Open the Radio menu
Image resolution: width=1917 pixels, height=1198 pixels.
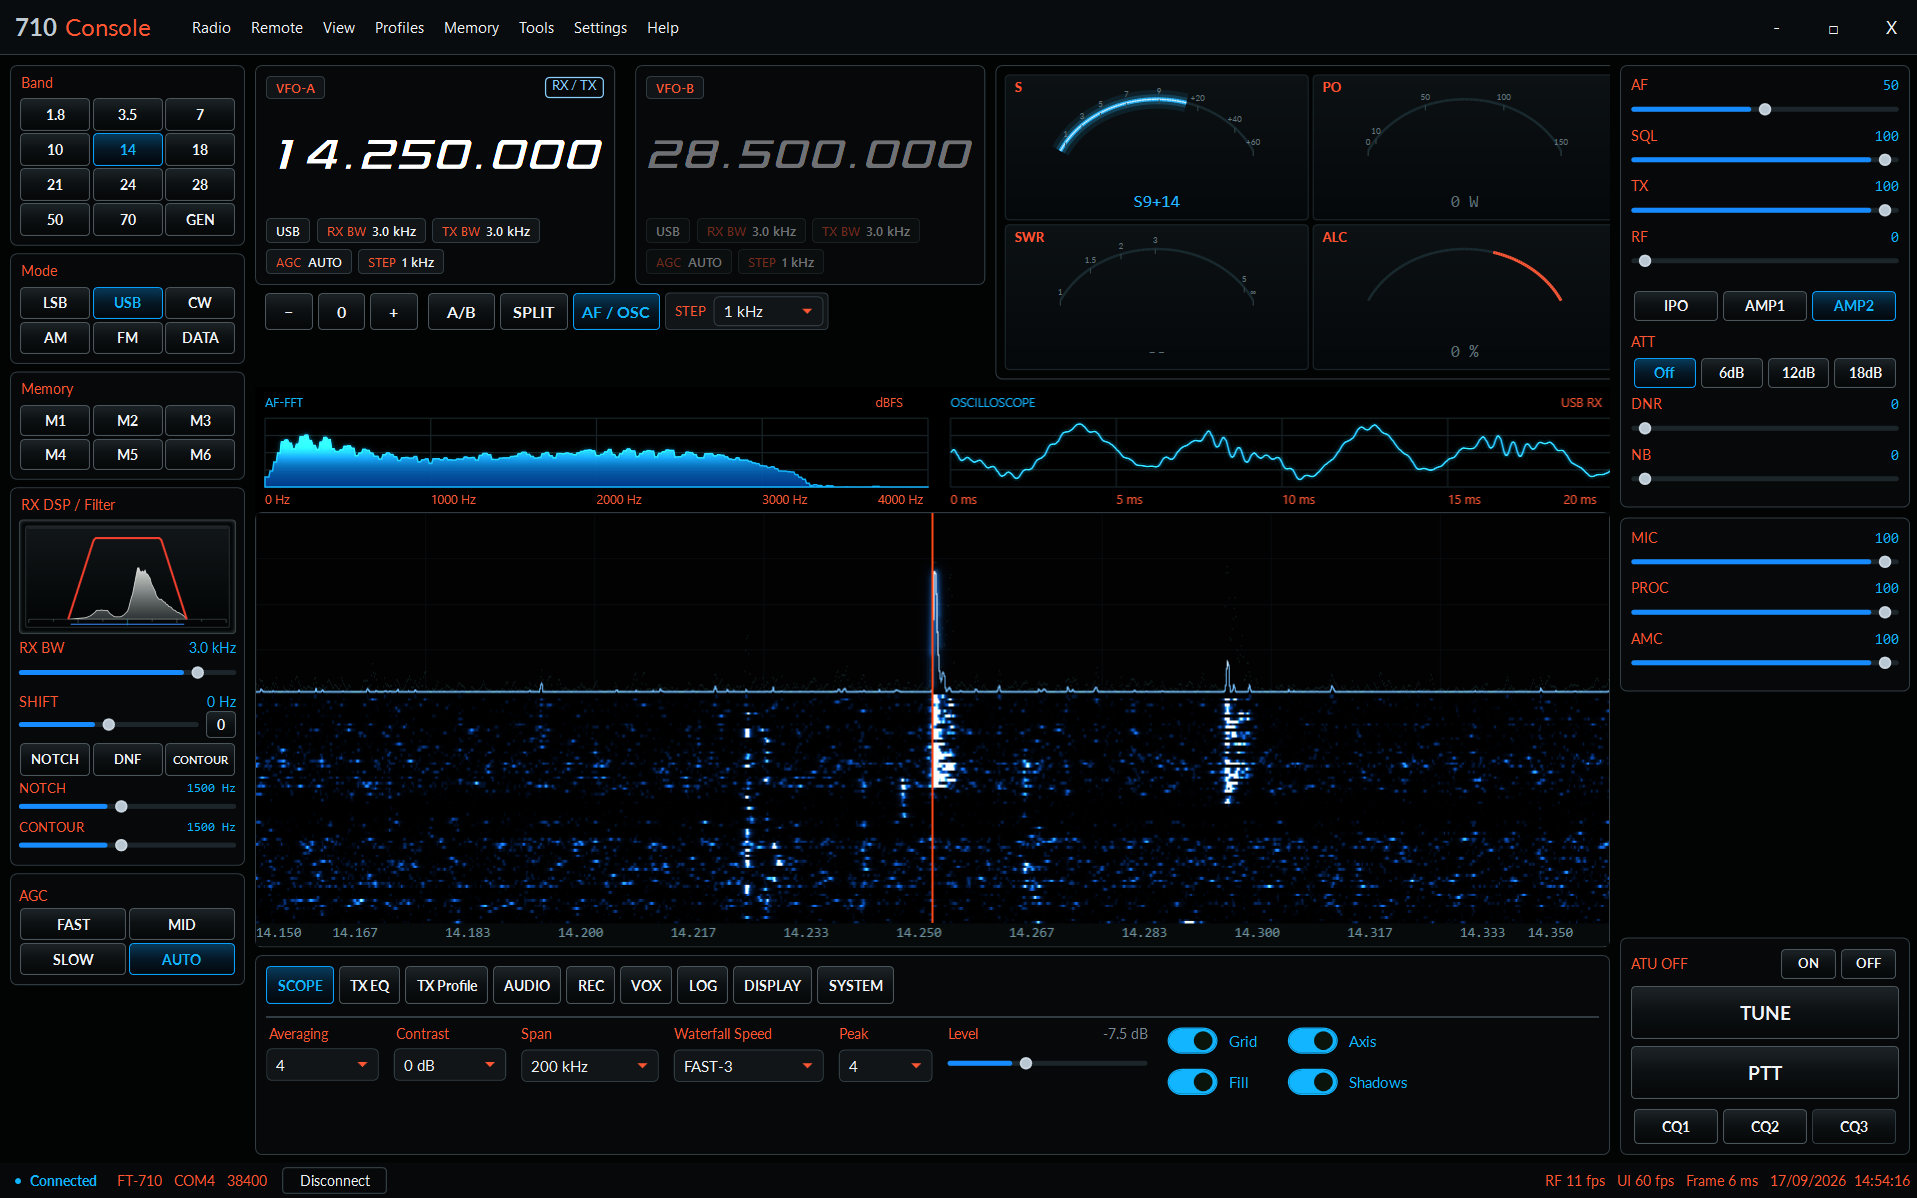(x=211, y=28)
